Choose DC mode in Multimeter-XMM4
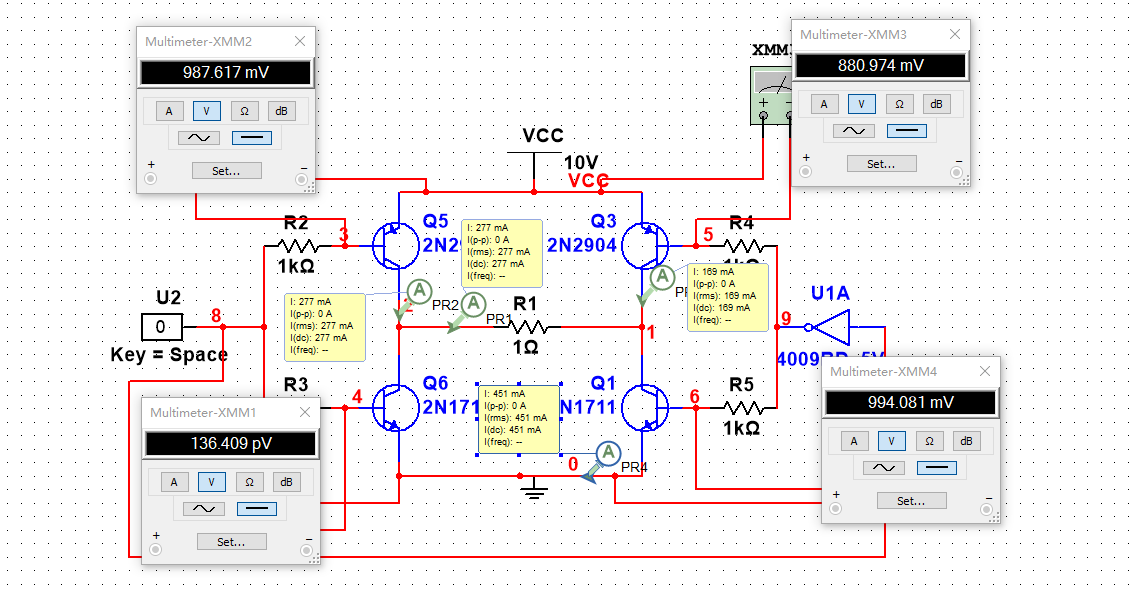1130x594 pixels. coord(937,468)
